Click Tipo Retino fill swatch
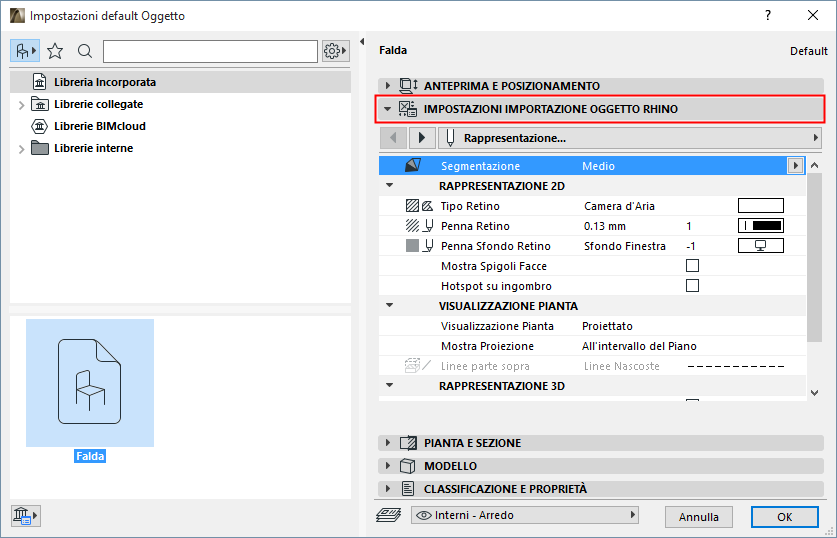The image size is (837, 538). (x=761, y=205)
